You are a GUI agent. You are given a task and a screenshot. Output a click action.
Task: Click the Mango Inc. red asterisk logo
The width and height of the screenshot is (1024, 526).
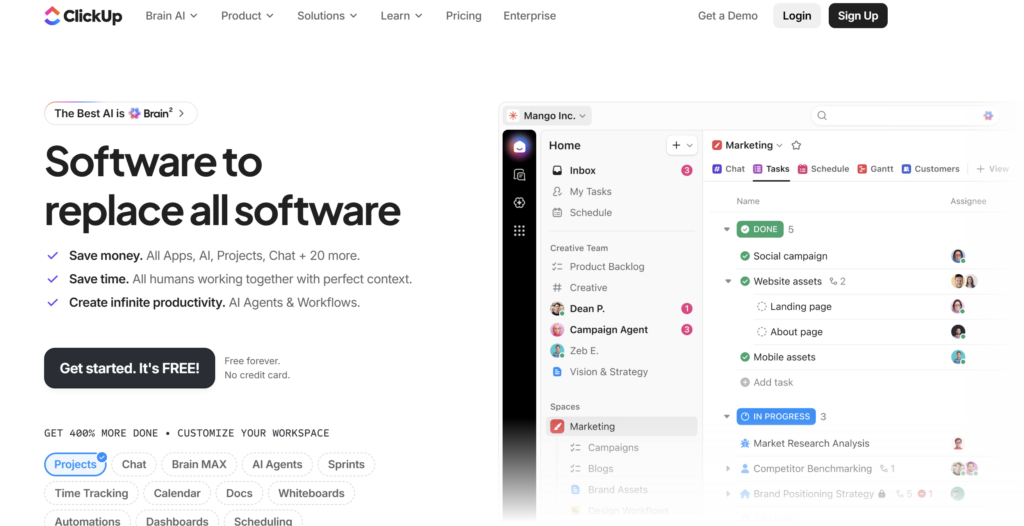(513, 116)
